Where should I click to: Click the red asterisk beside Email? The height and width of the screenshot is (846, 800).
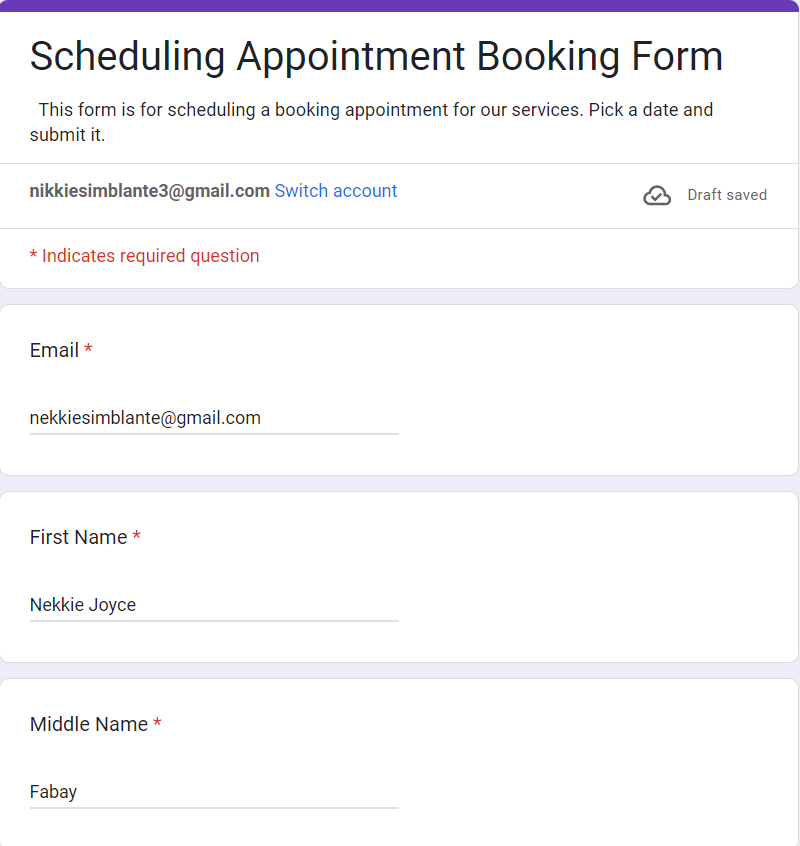88,350
